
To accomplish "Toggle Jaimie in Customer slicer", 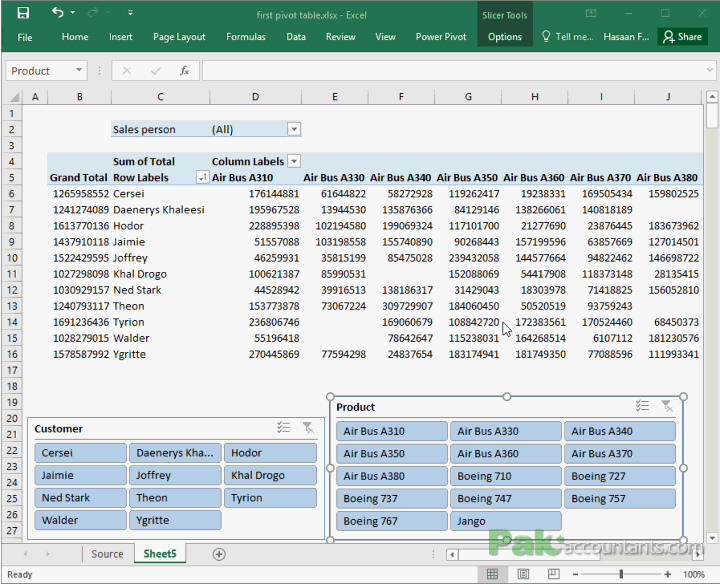I will pos(80,476).
